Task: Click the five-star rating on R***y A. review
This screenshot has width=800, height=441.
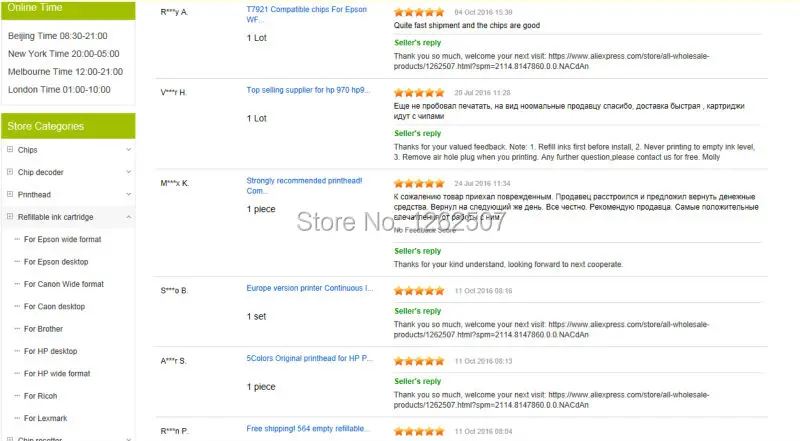Action: pos(419,12)
